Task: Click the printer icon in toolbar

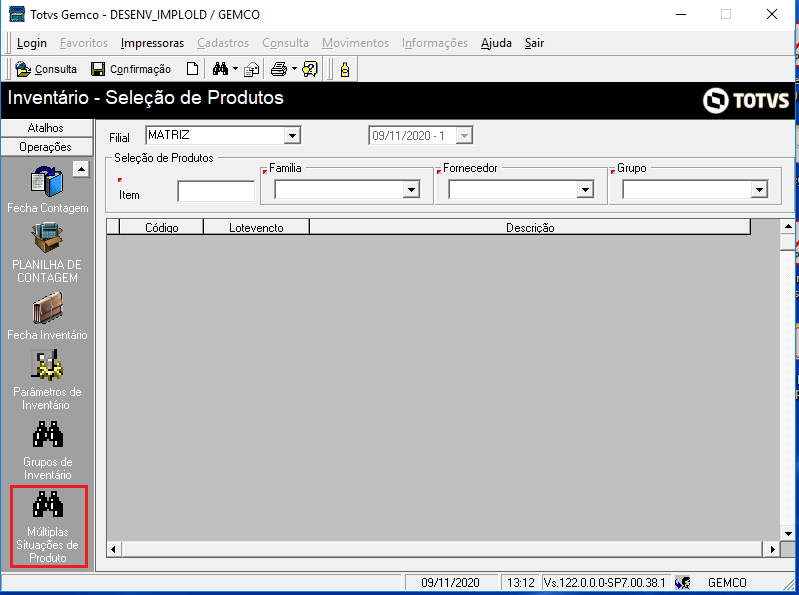Action: [x=279, y=69]
